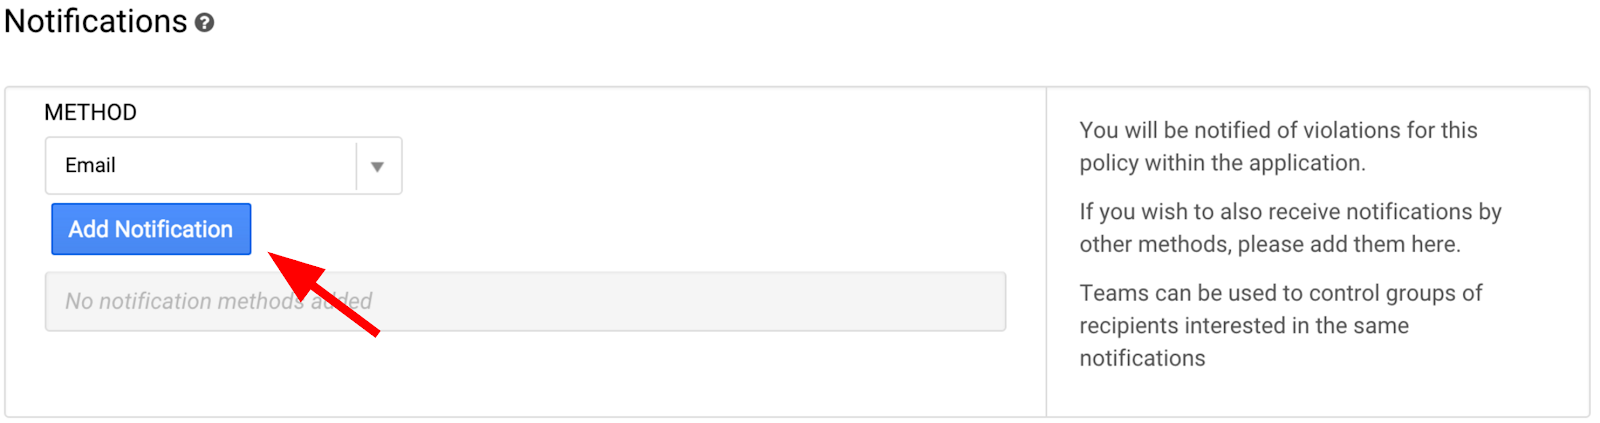Click the Notifications heading
Image resolution: width=1600 pixels, height=423 pixels.
point(96,21)
